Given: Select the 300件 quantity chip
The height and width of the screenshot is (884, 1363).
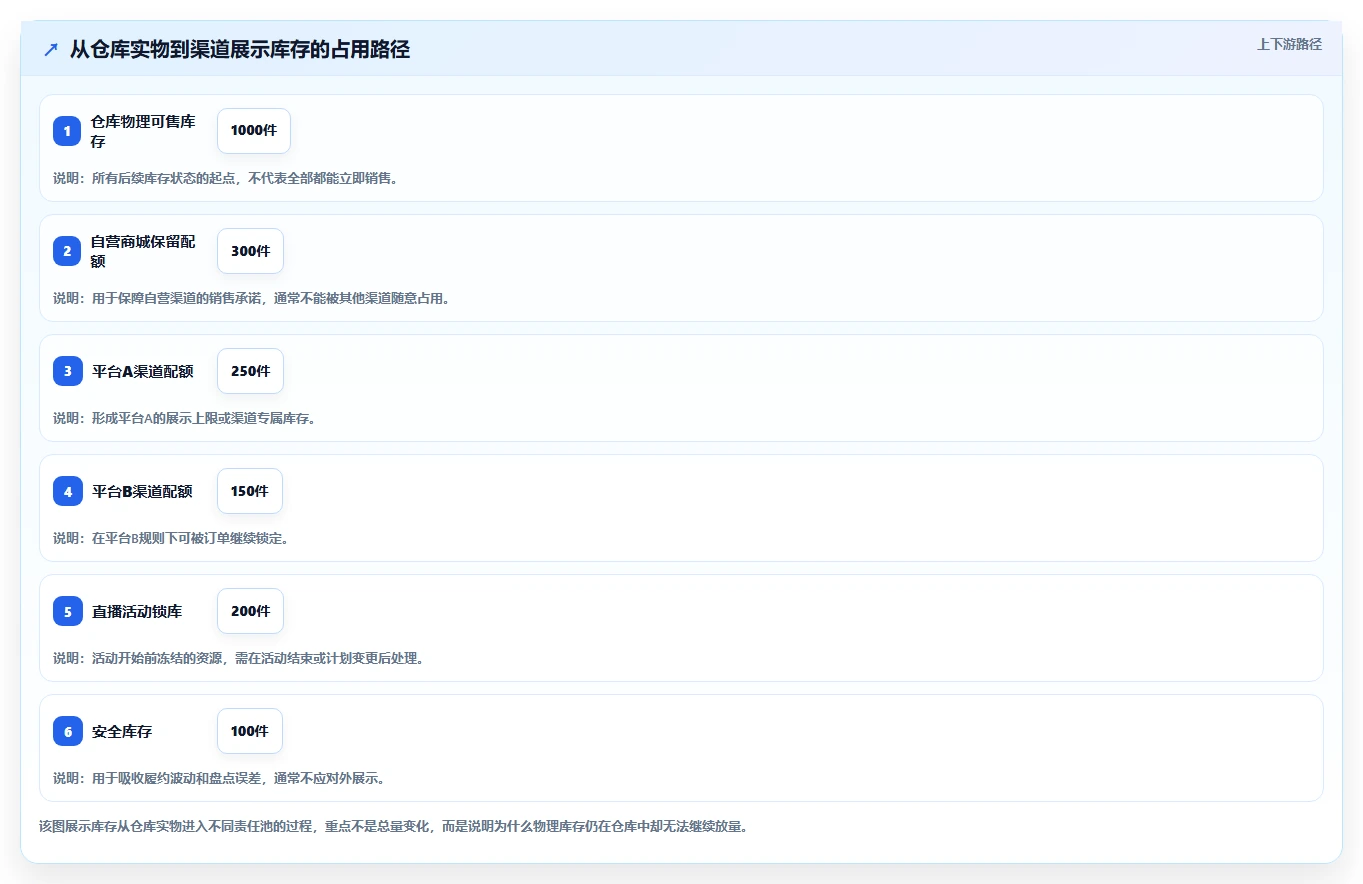Looking at the screenshot, I should click(250, 251).
